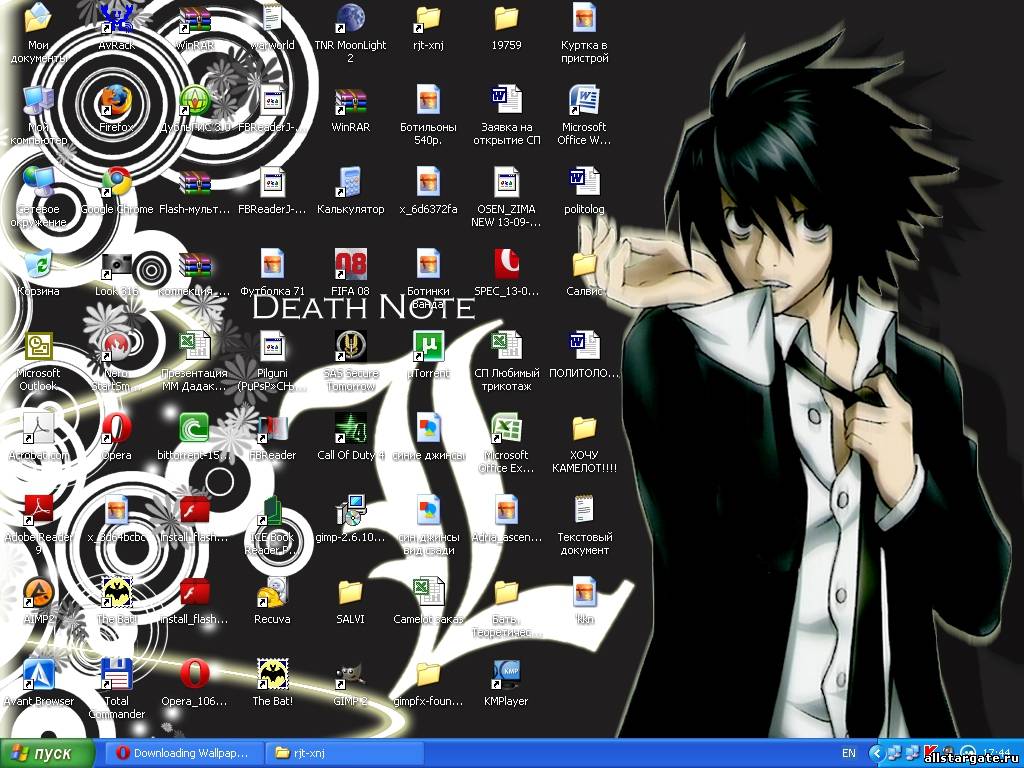Open the Калькулятор shortcut

(350, 182)
